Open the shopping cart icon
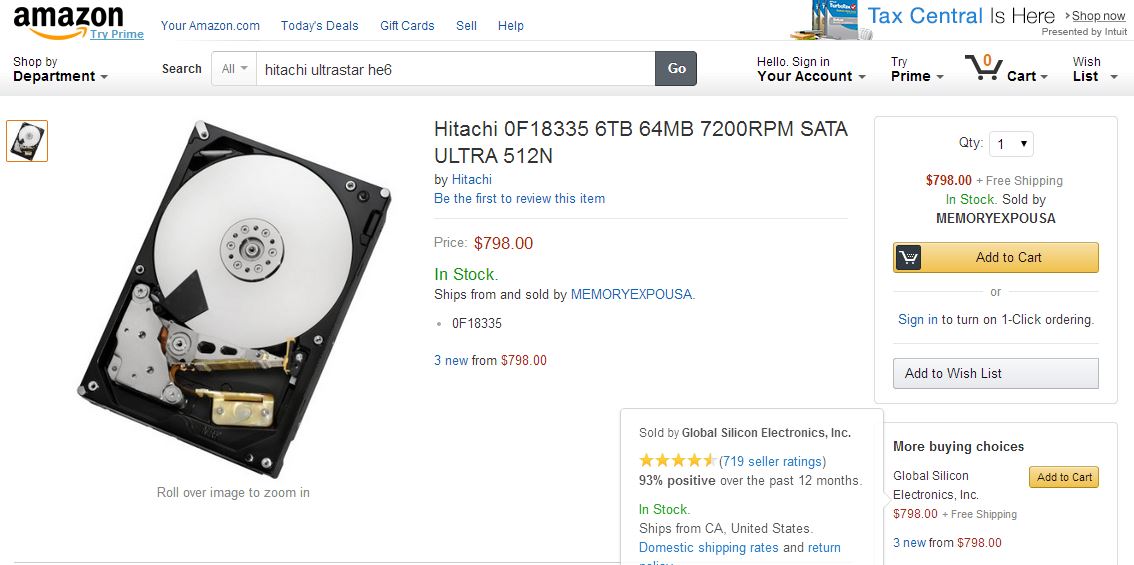Image resolution: width=1134 pixels, height=565 pixels. (984, 68)
